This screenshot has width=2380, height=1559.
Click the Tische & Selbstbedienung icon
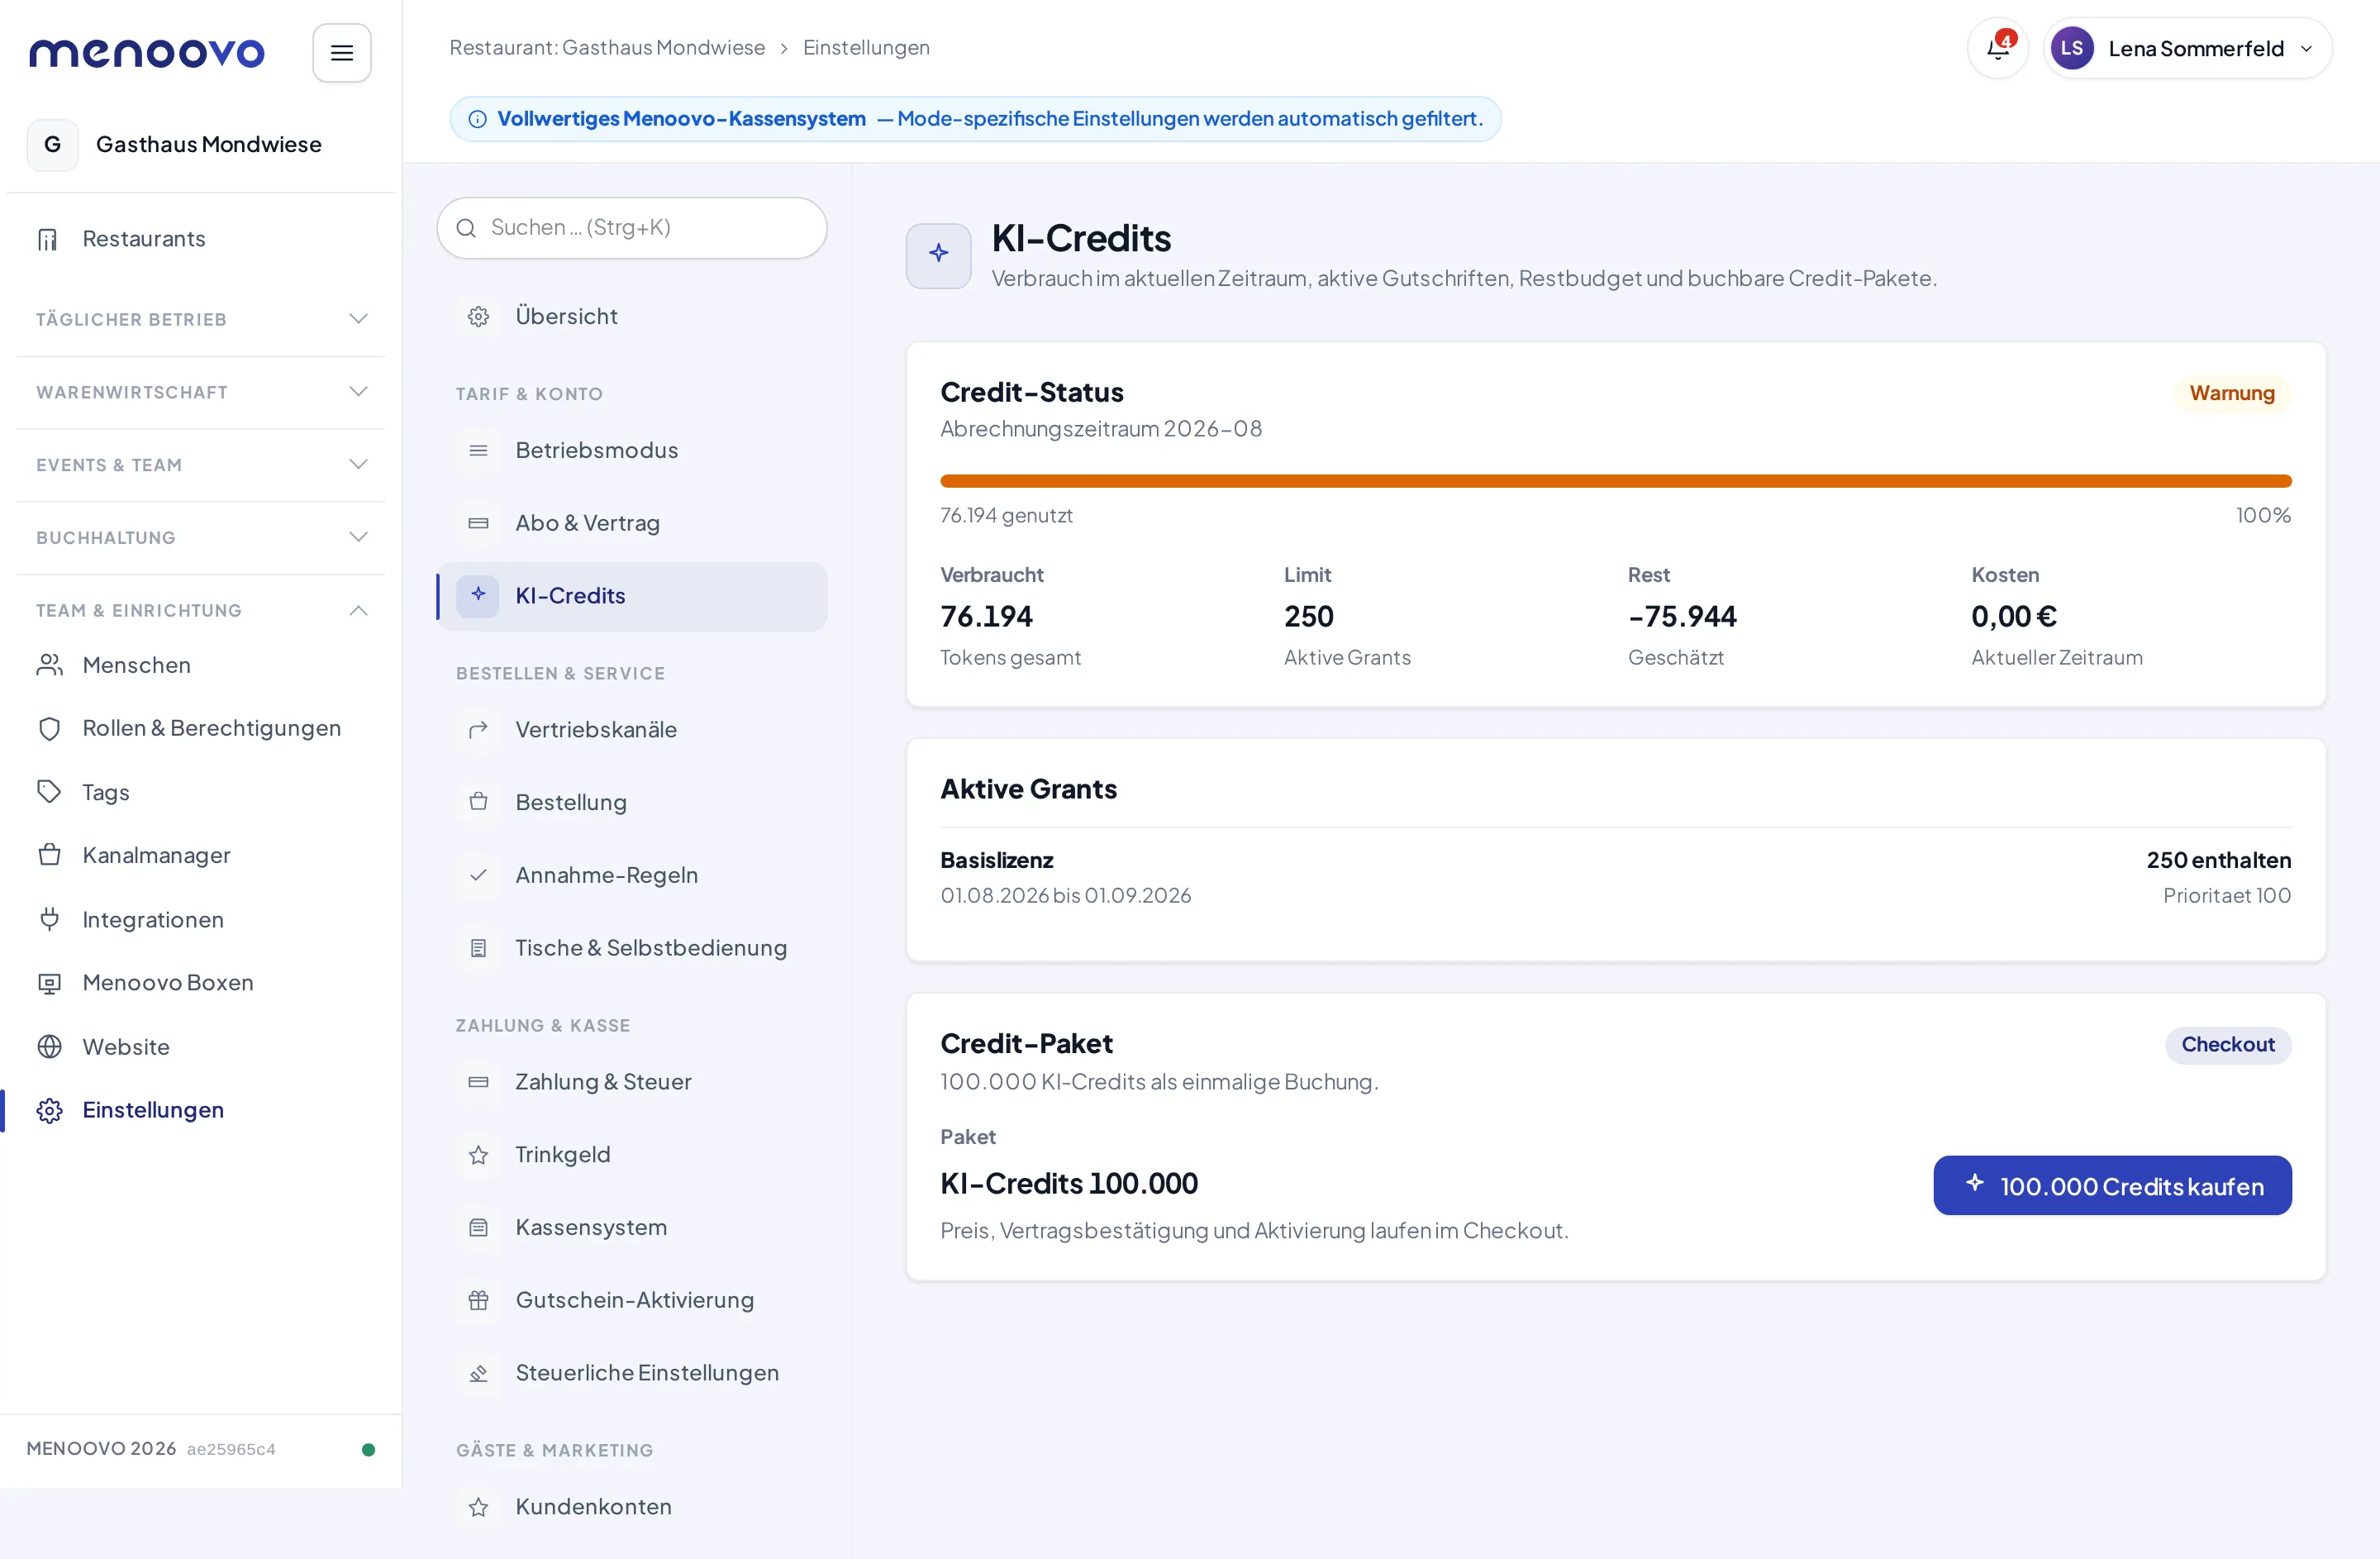(478, 948)
